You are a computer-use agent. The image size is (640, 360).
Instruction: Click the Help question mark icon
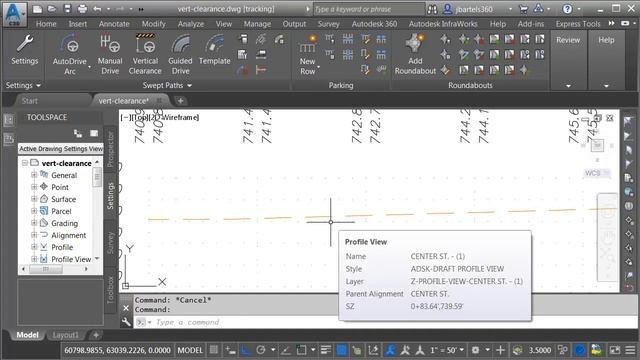point(567,9)
